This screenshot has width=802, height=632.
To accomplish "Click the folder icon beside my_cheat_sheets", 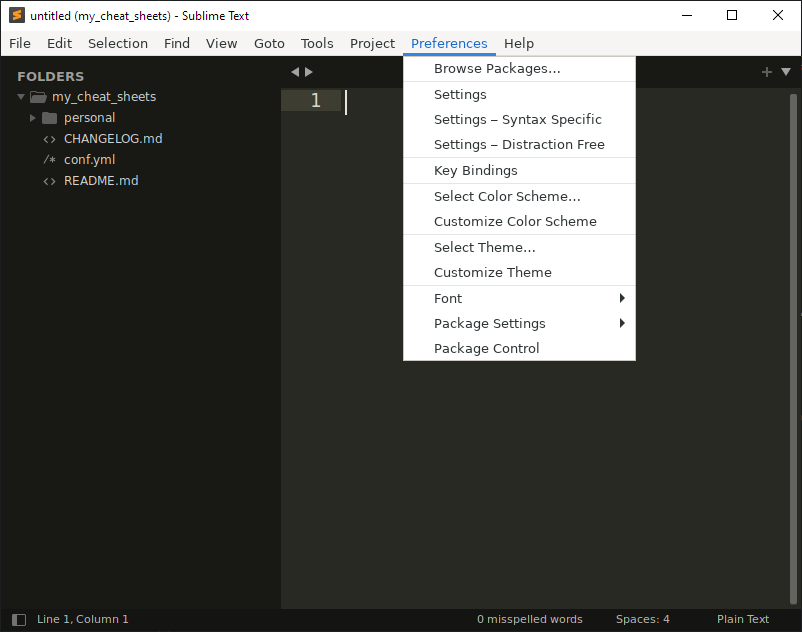I will pos(37,96).
